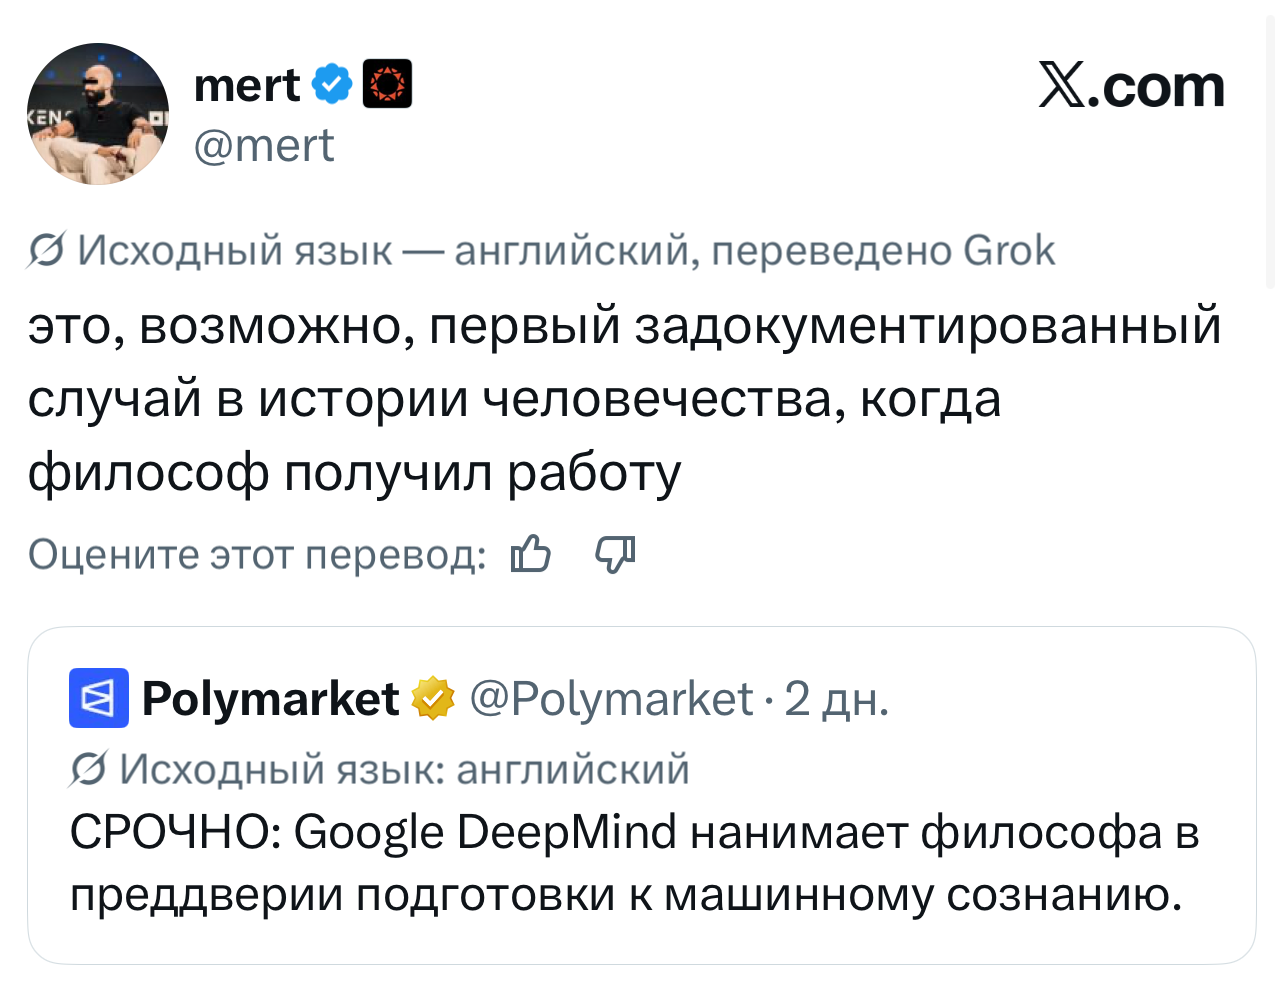
Task: Click the translation icon in the quoted Polymarket post
Action: pyautogui.click(x=88, y=769)
